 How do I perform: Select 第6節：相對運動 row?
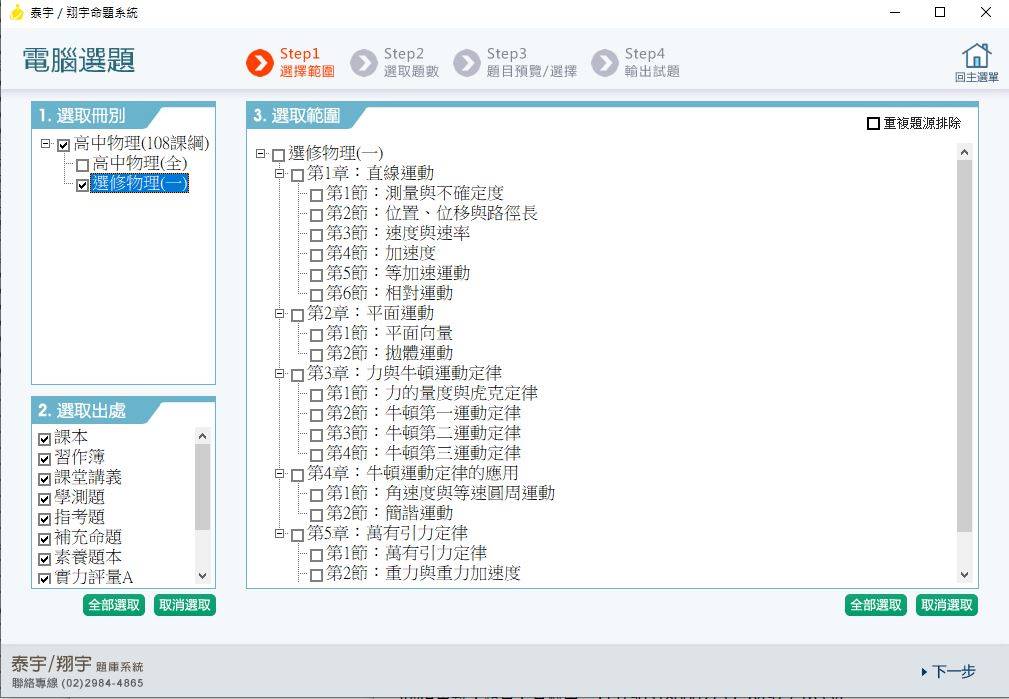coord(389,293)
